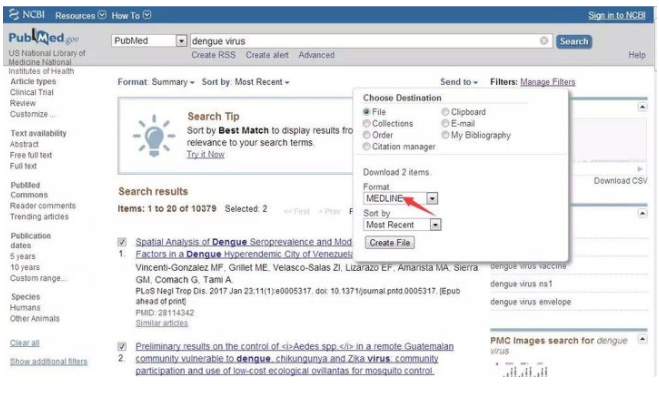
Task: Uncheck the Preliminary results article checkbox
Action: click(122, 347)
